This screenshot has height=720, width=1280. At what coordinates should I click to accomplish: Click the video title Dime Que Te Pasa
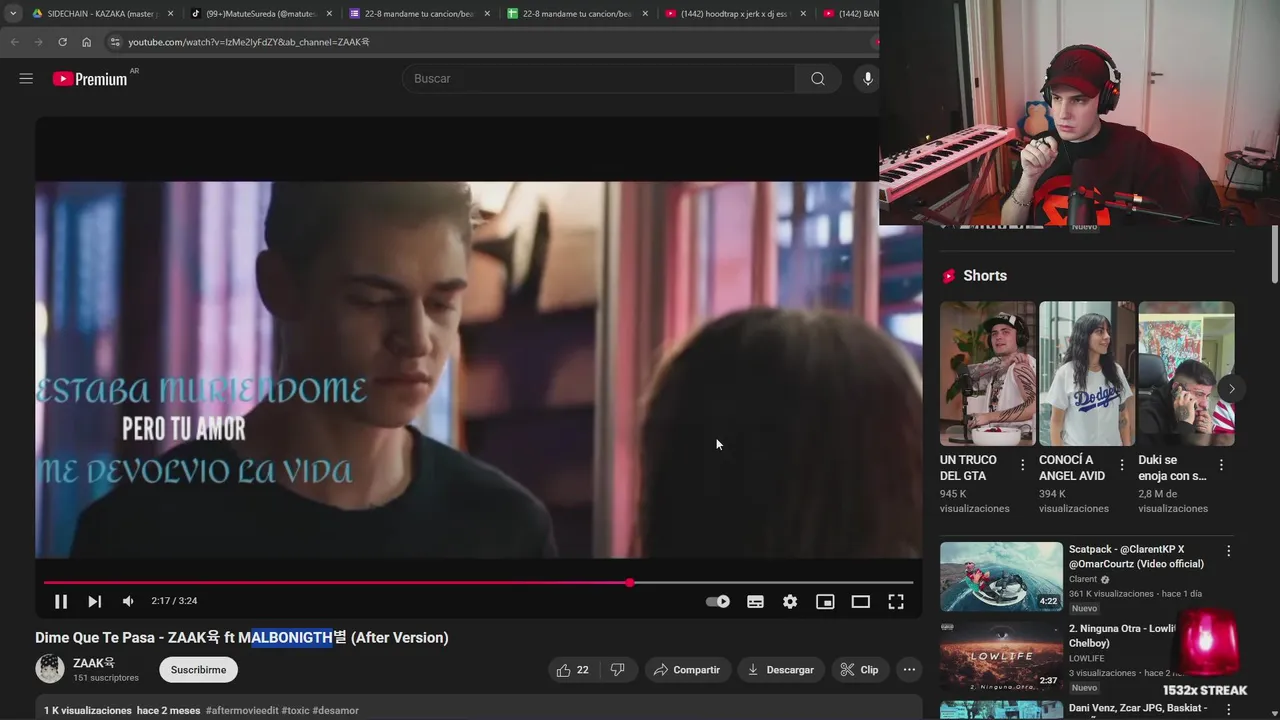pos(242,637)
